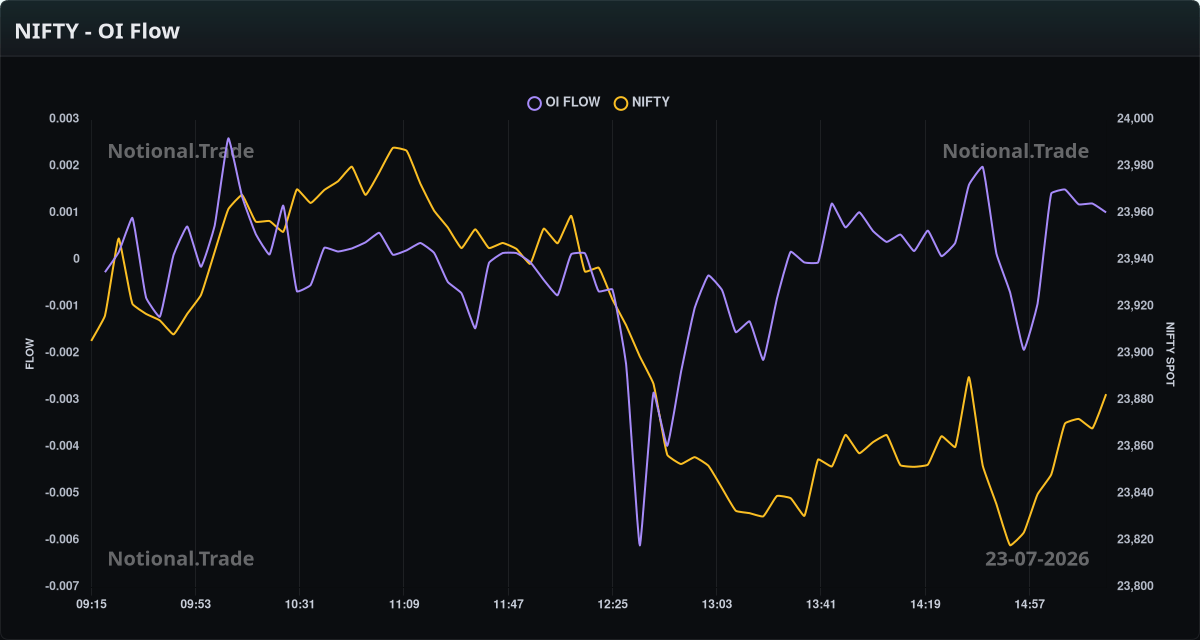Click the 23,840 spot axis value
The width and height of the screenshot is (1200, 640).
1135,493
